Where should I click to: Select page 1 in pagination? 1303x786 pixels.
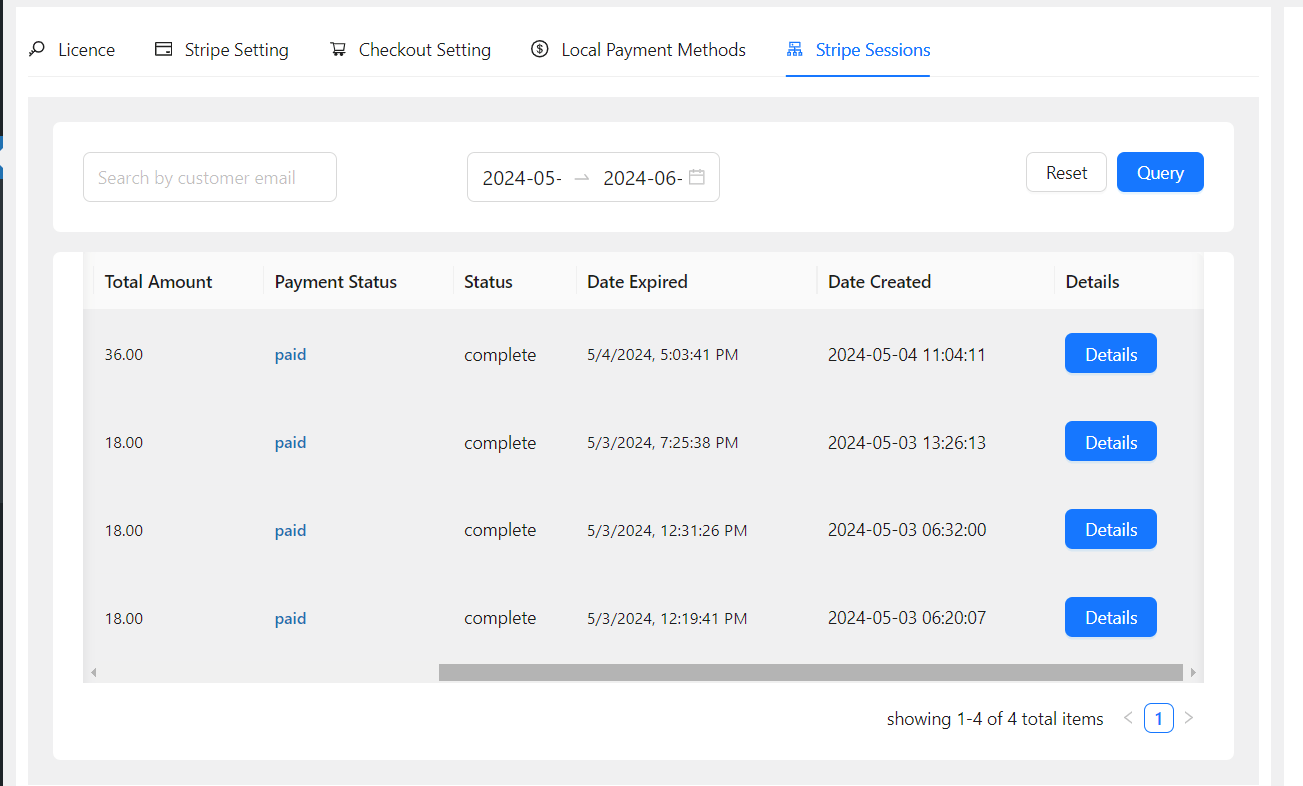pyautogui.click(x=1158, y=718)
